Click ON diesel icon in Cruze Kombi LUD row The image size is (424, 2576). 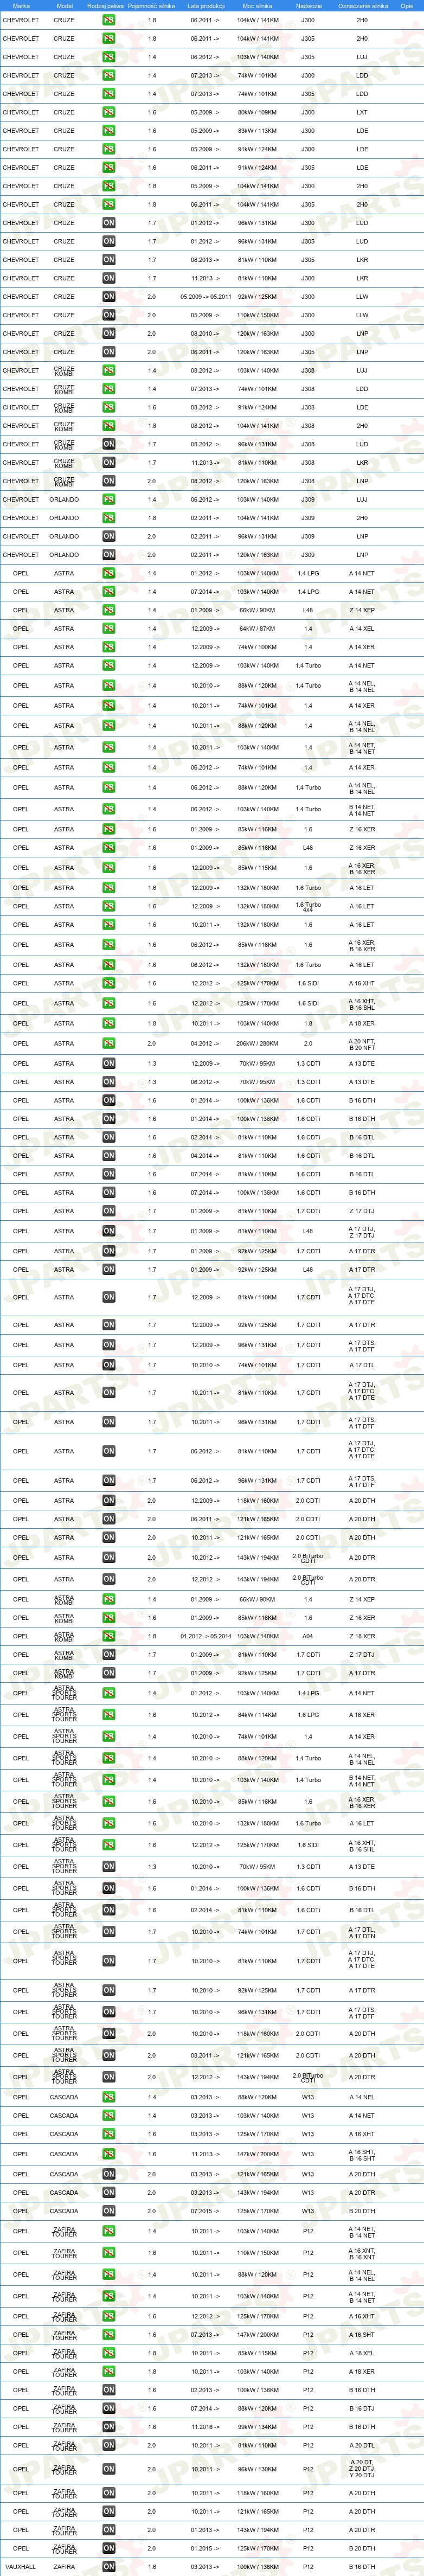[x=108, y=444]
